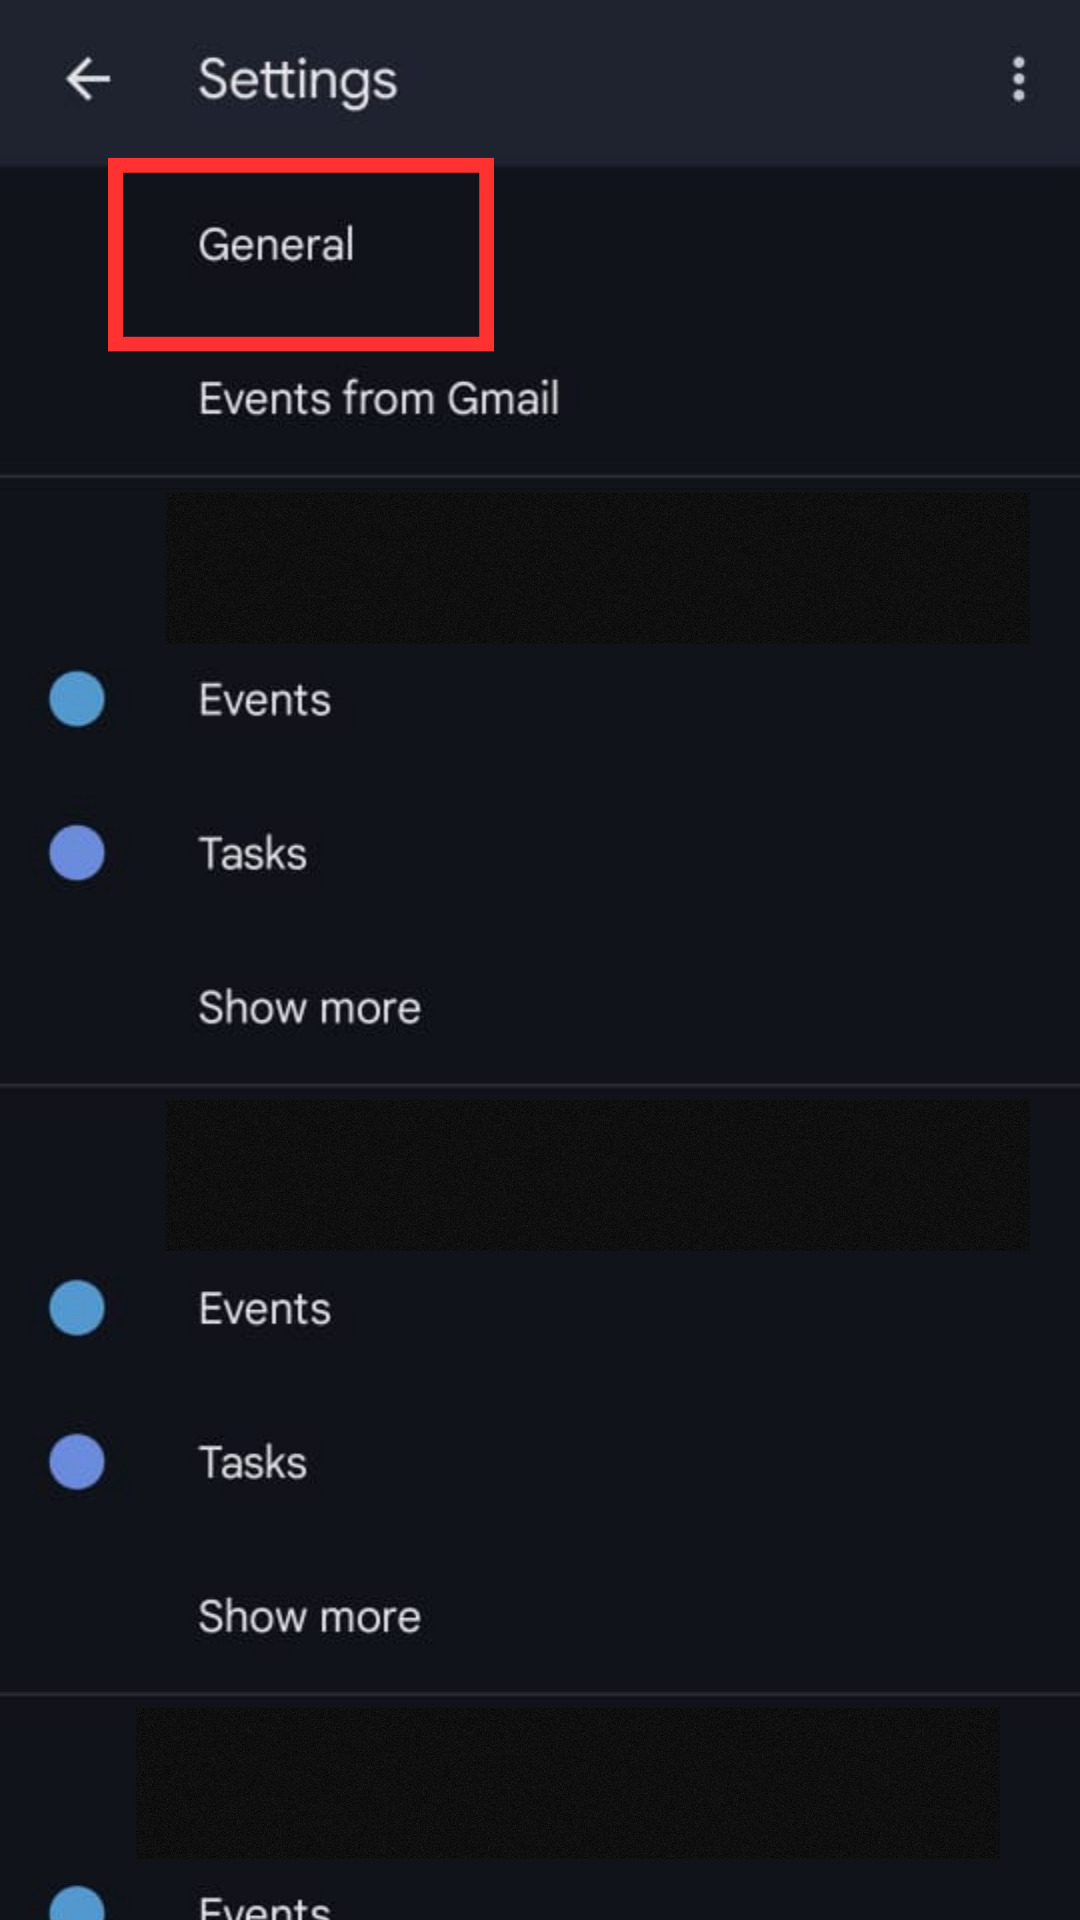Image resolution: width=1080 pixels, height=1920 pixels.
Task: Select the third redacted account header
Action: click(x=567, y=1783)
